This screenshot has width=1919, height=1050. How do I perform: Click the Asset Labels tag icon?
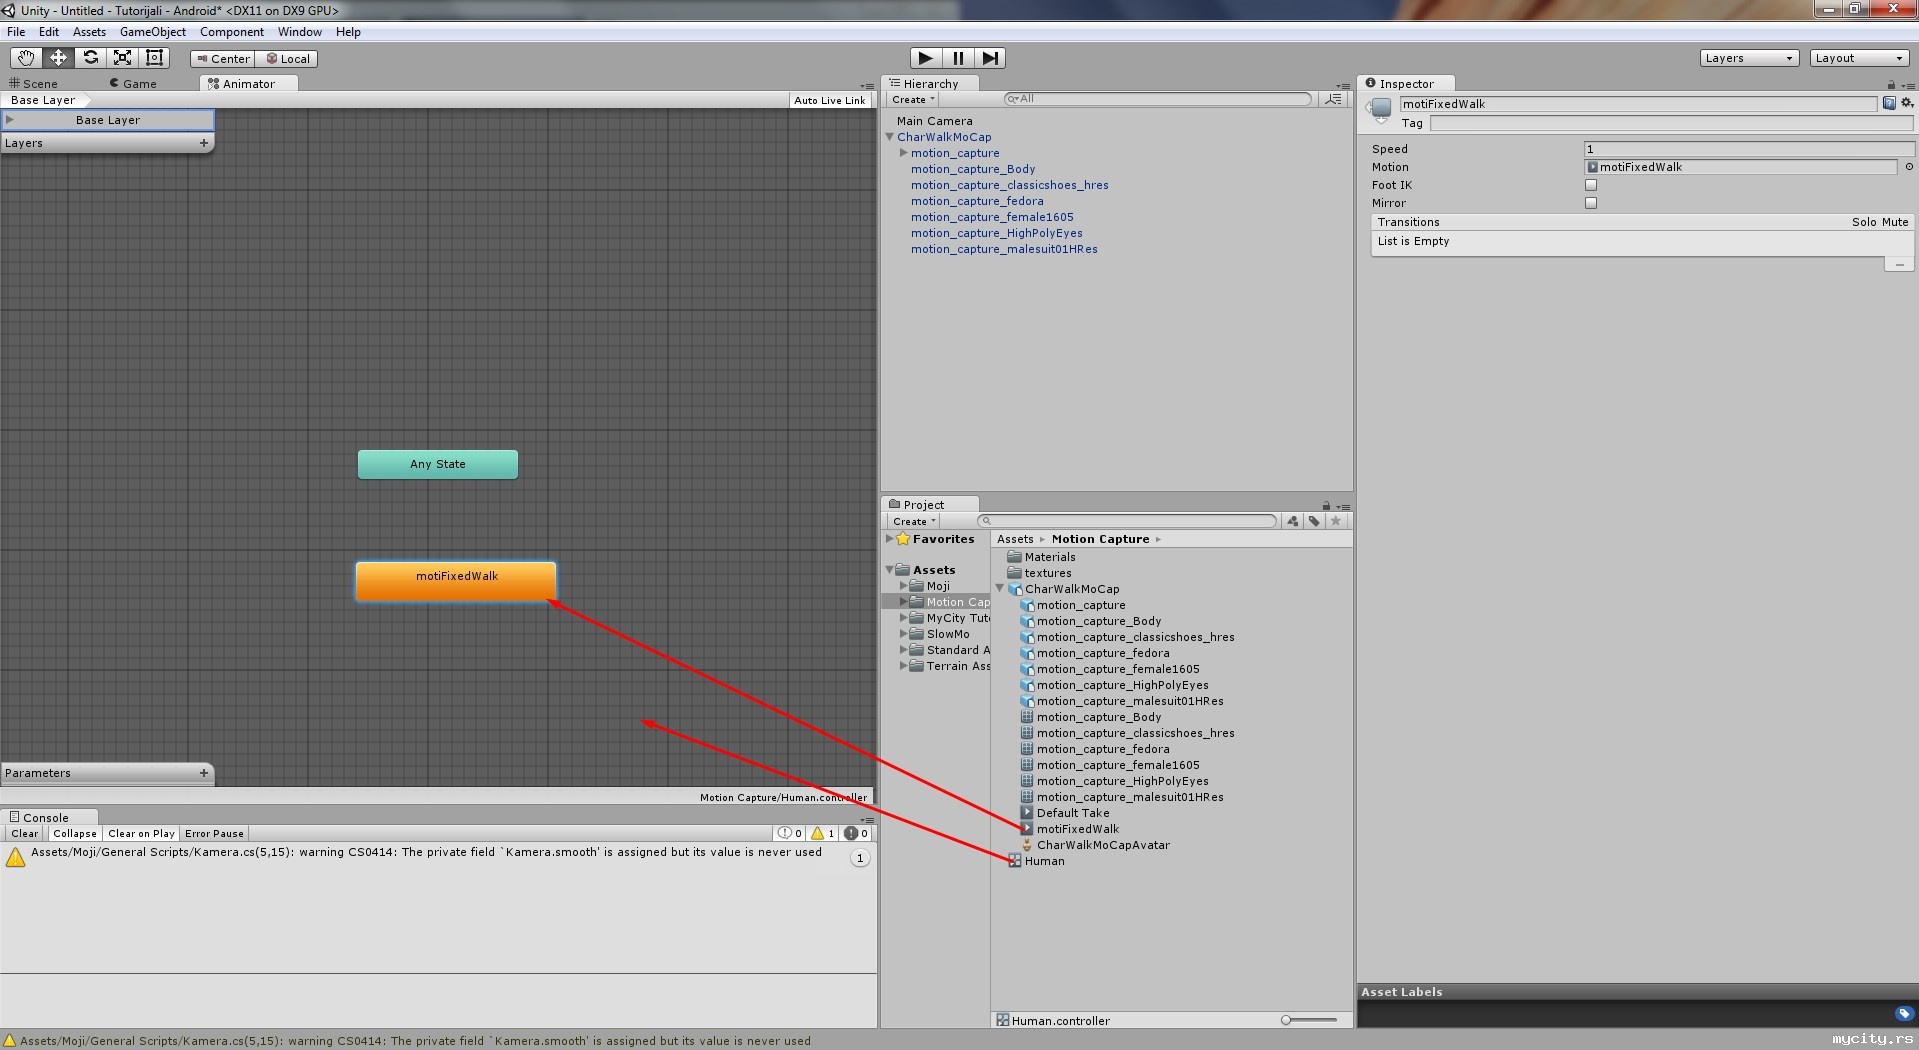1904,1013
